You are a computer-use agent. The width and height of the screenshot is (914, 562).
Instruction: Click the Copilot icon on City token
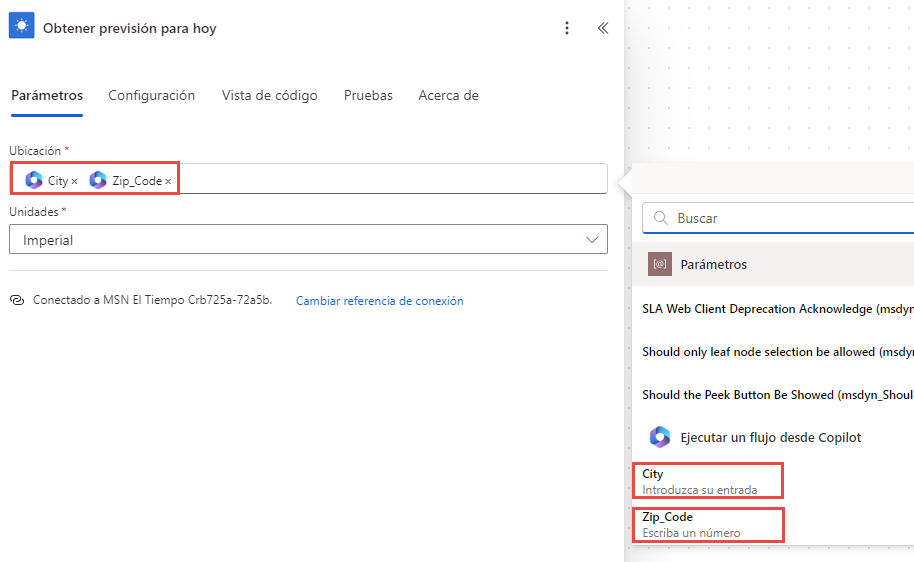pyautogui.click(x=34, y=180)
